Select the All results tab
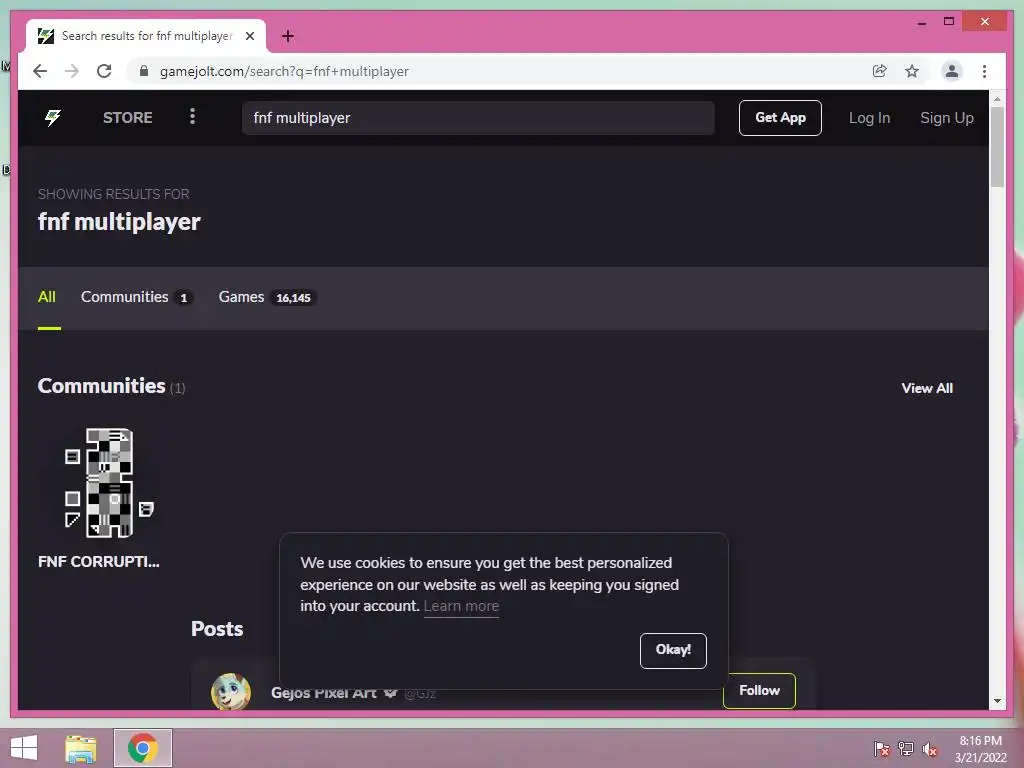This screenshot has height=768, width=1024. click(x=47, y=297)
